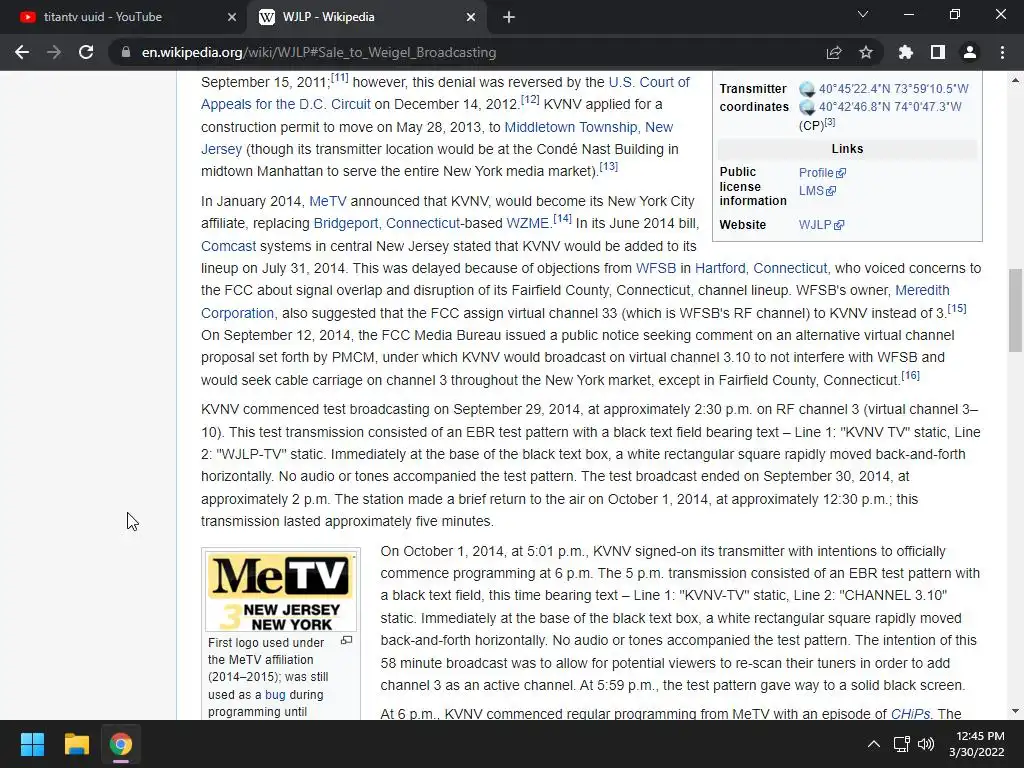Bookmark this page with the star icon
Screen dimensions: 1024x768
[x=866, y=52]
